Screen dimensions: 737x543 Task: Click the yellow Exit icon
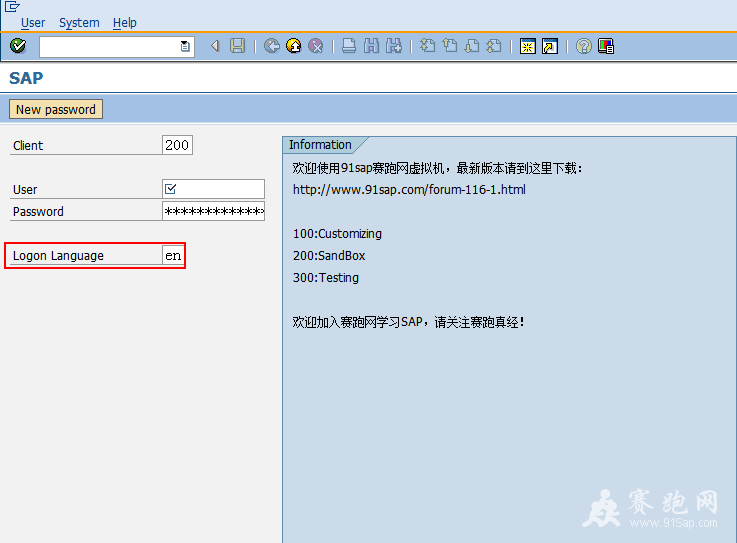click(x=294, y=46)
